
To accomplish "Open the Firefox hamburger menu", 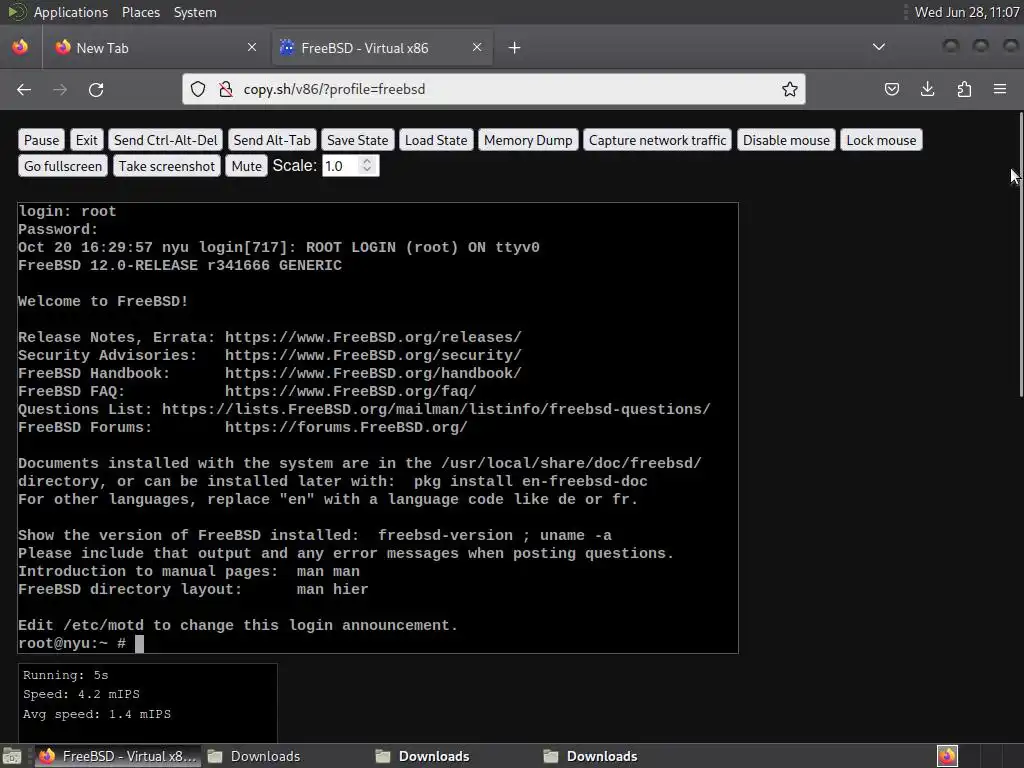I will click(1000, 89).
